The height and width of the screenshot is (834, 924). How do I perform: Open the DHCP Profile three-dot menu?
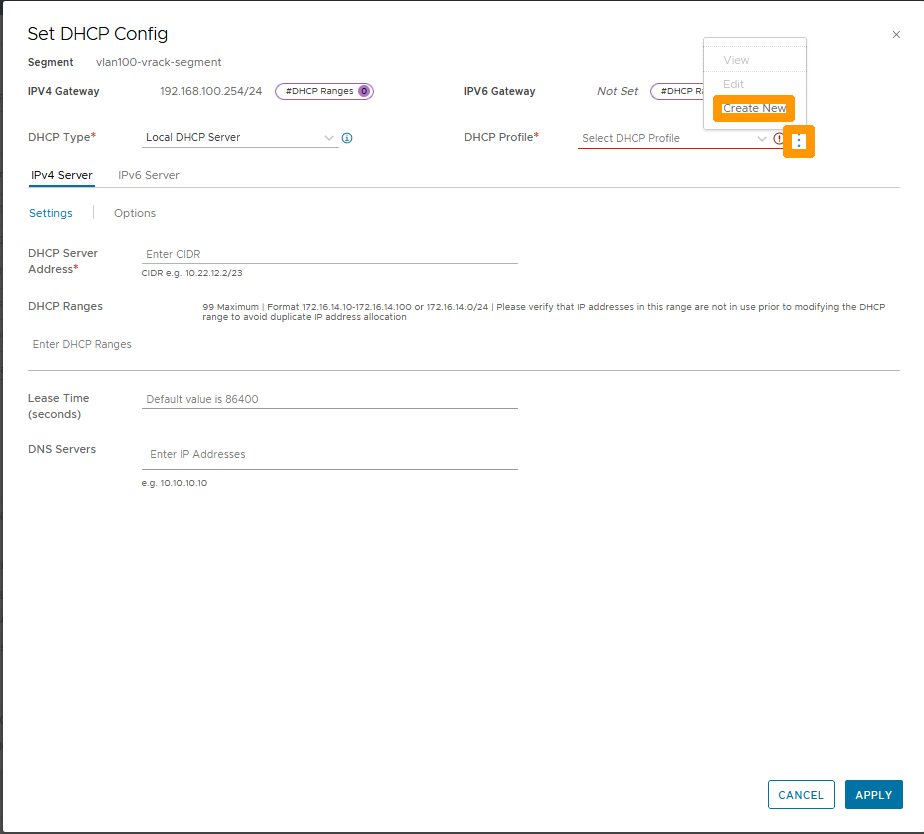(798, 141)
